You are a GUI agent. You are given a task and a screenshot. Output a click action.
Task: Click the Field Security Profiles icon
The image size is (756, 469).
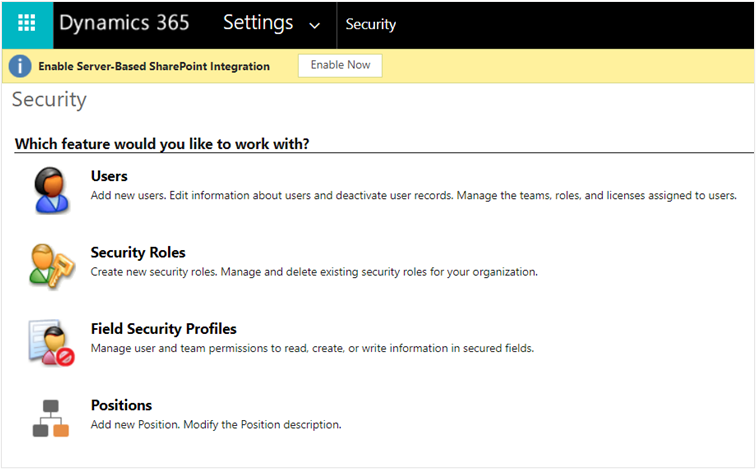click(52, 343)
